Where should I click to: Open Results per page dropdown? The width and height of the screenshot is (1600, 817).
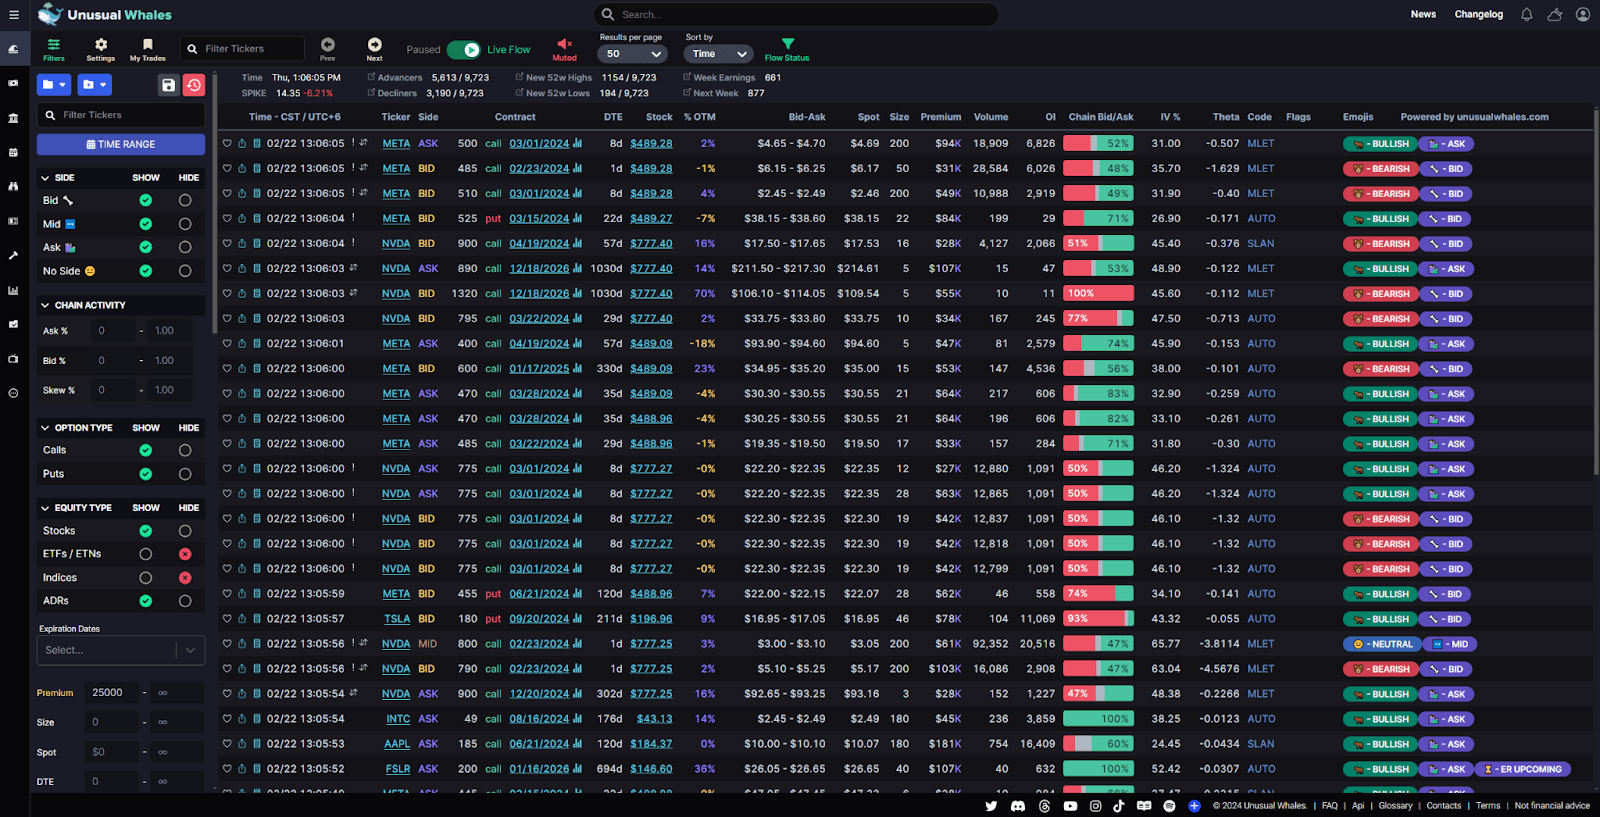633,54
